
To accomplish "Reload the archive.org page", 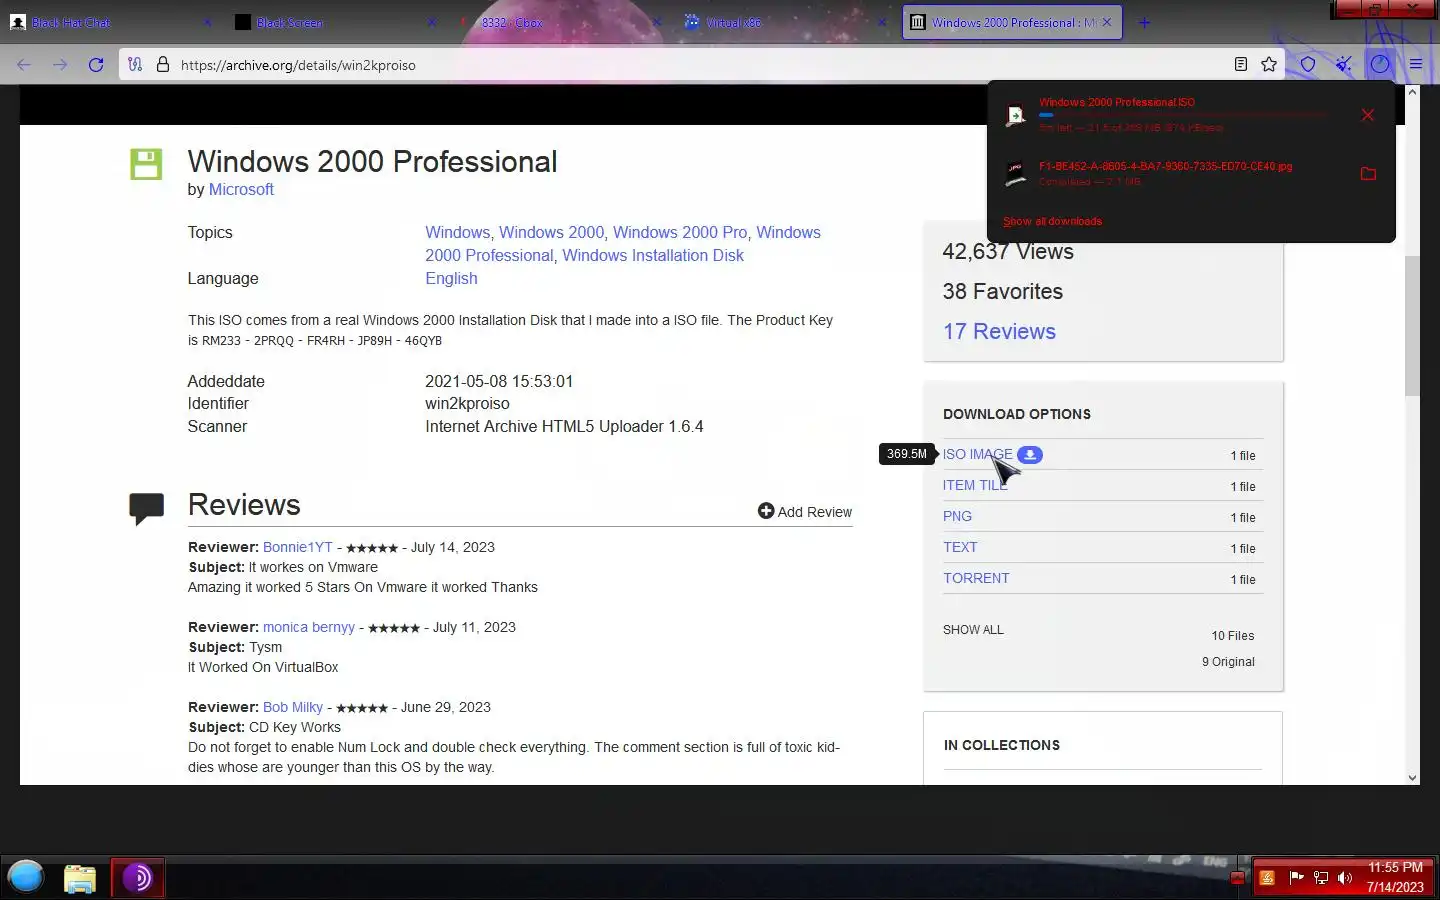I will click(x=96, y=65).
